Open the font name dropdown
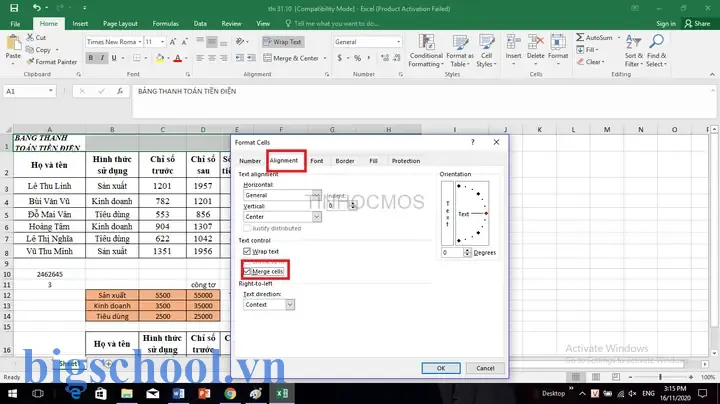This screenshot has width=720, height=404. 140,42
